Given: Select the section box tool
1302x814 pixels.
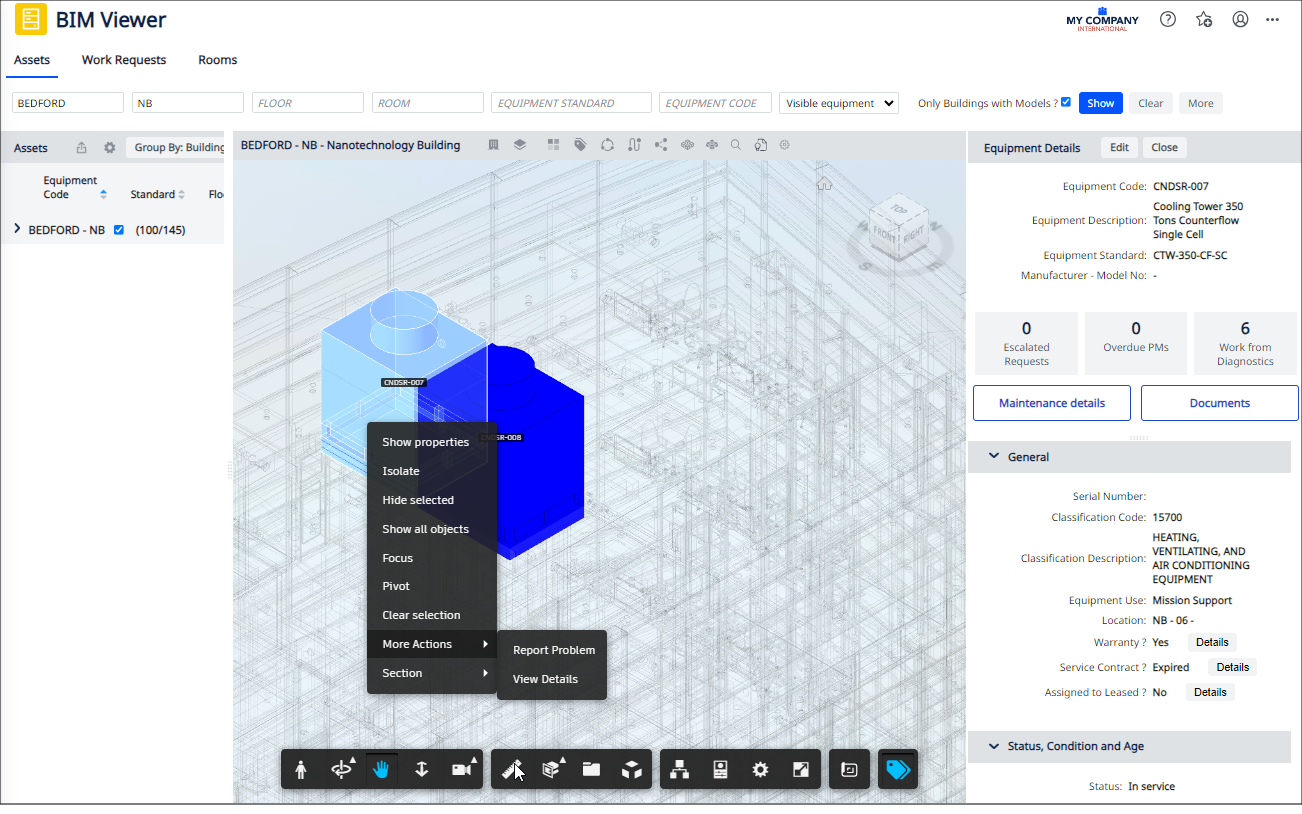Looking at the screenshot, I should tap(553, 769).
